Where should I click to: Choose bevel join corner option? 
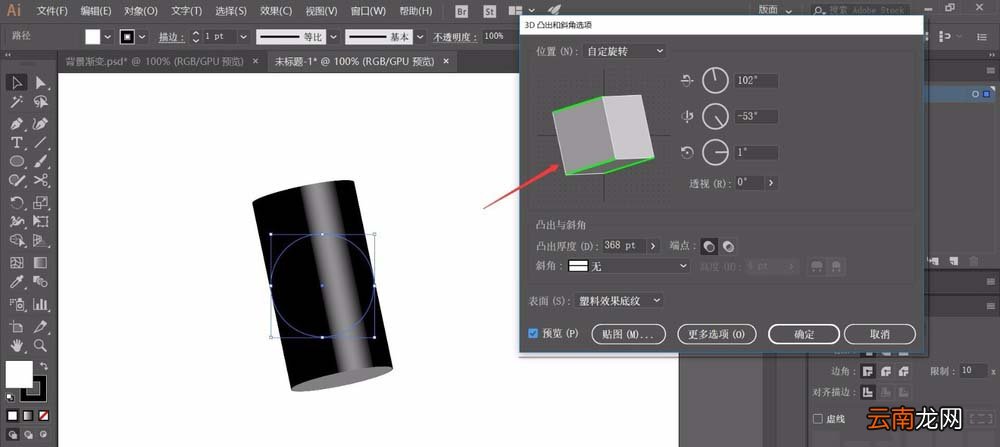point(903,371)
